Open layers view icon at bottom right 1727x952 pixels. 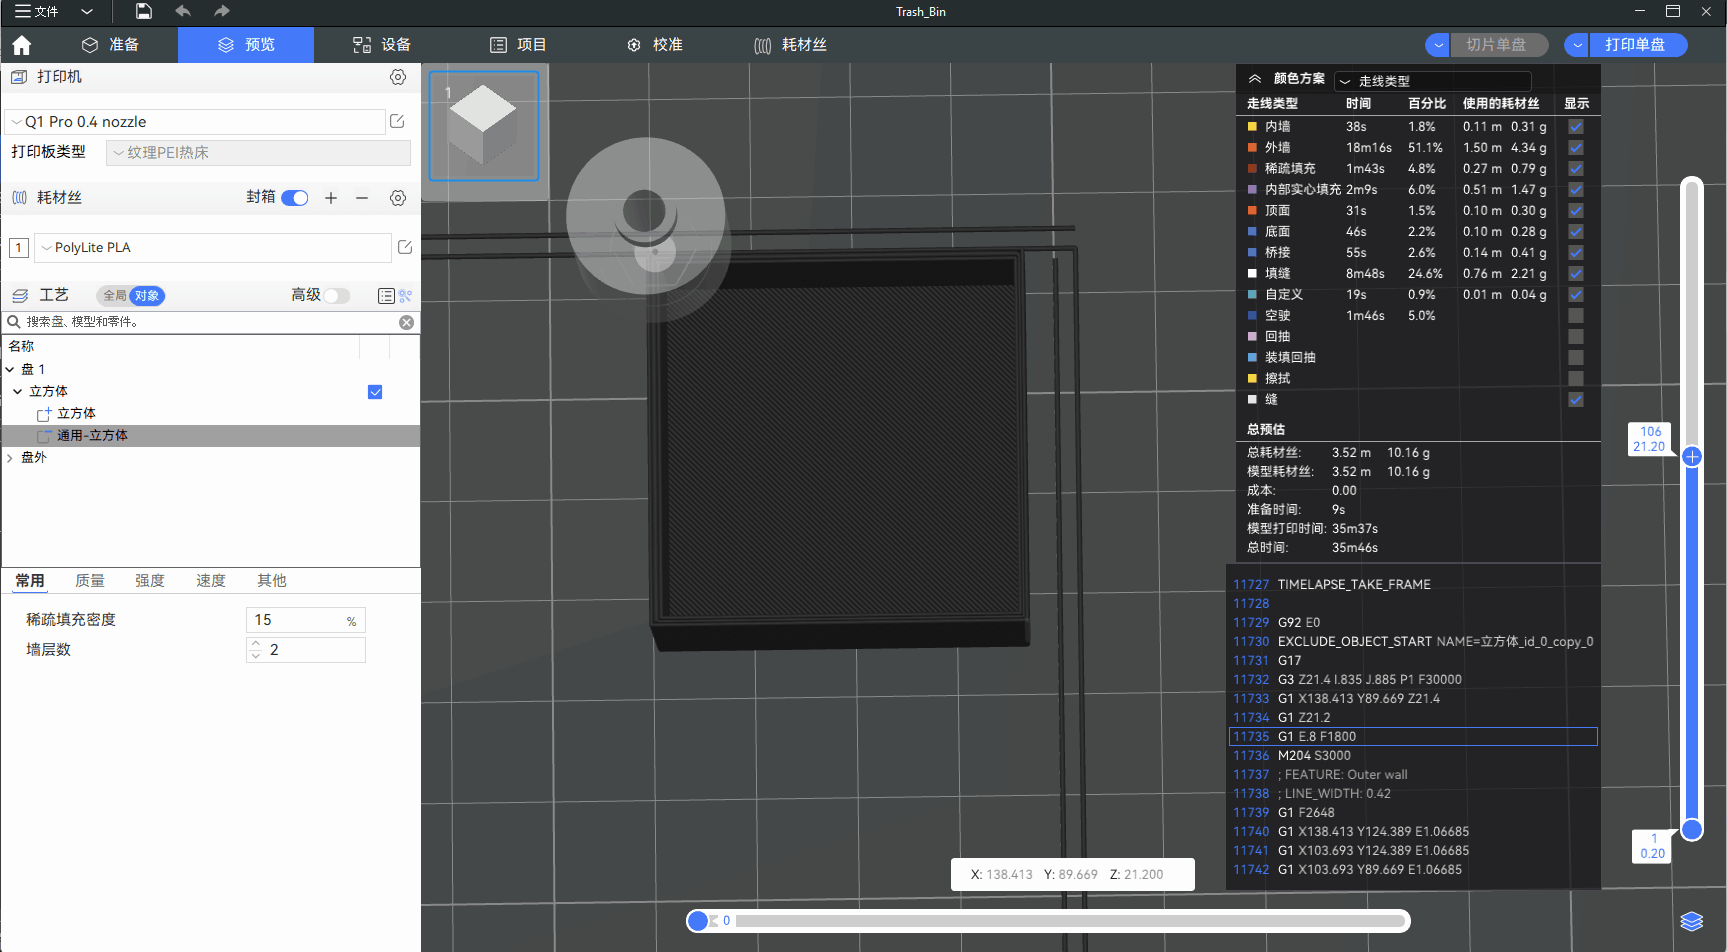[1691, 921]
